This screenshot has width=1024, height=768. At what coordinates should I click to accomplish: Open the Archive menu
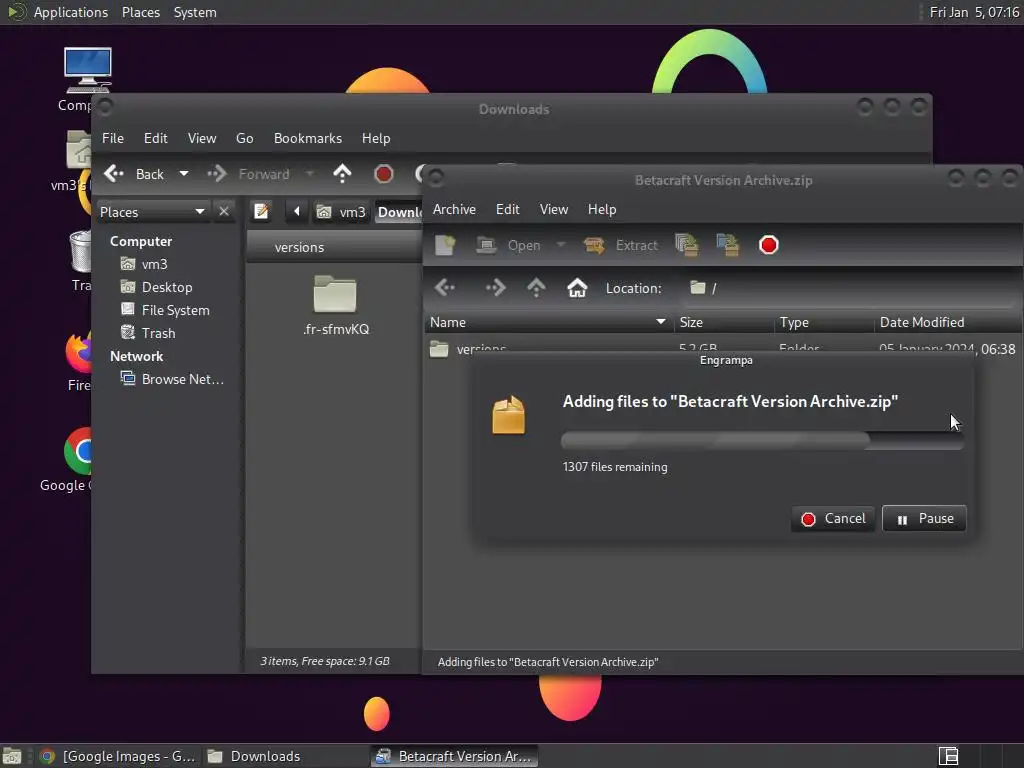454,209
